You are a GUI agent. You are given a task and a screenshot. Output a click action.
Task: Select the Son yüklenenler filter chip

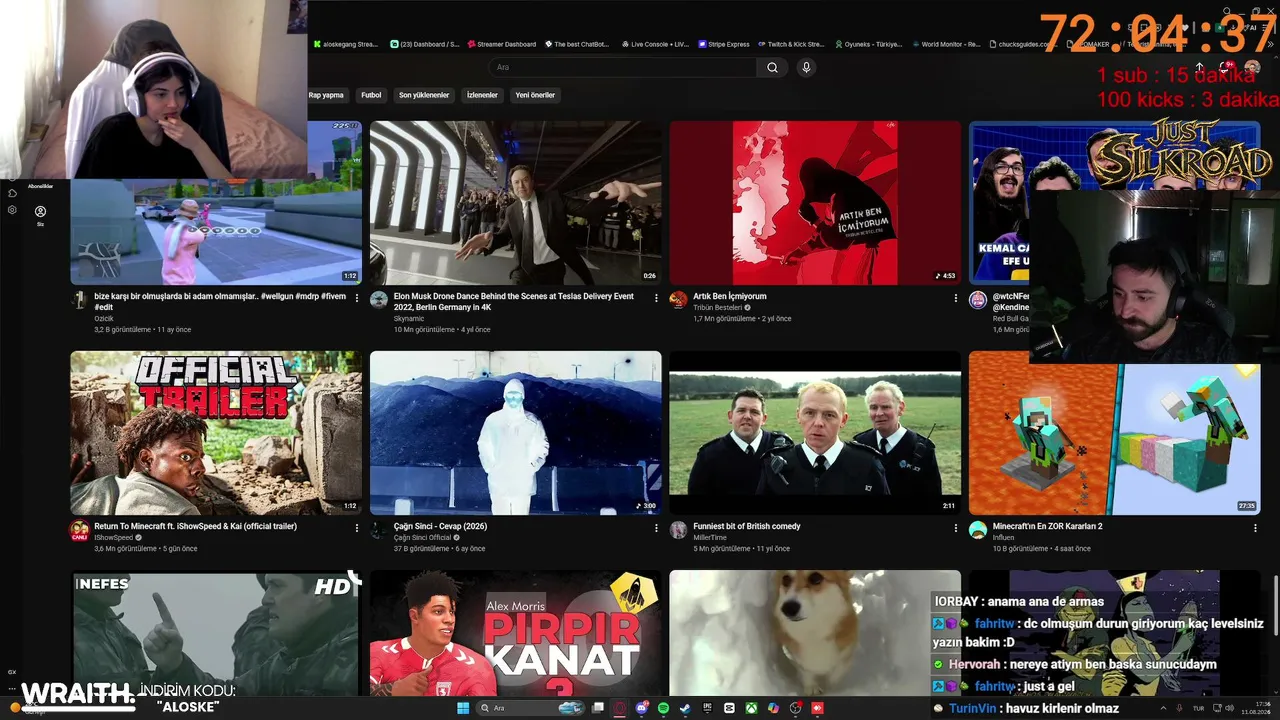pos(424,95)
